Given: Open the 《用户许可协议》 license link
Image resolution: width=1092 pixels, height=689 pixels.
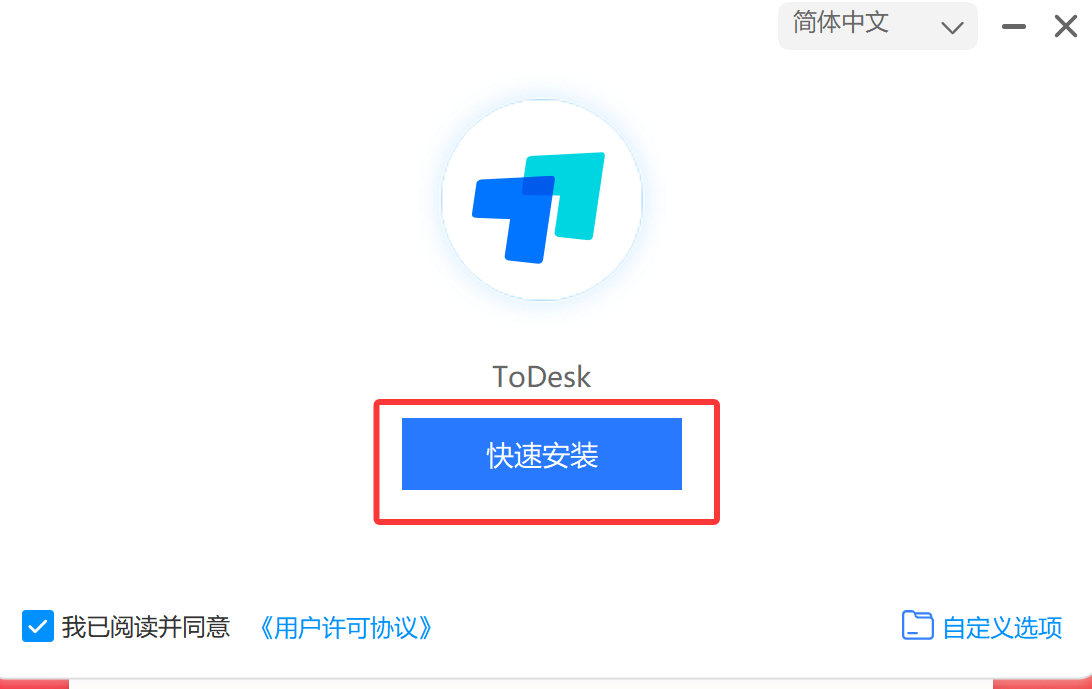Looking at the screenshot, I should pyautogui.click(x=345, y=628).
